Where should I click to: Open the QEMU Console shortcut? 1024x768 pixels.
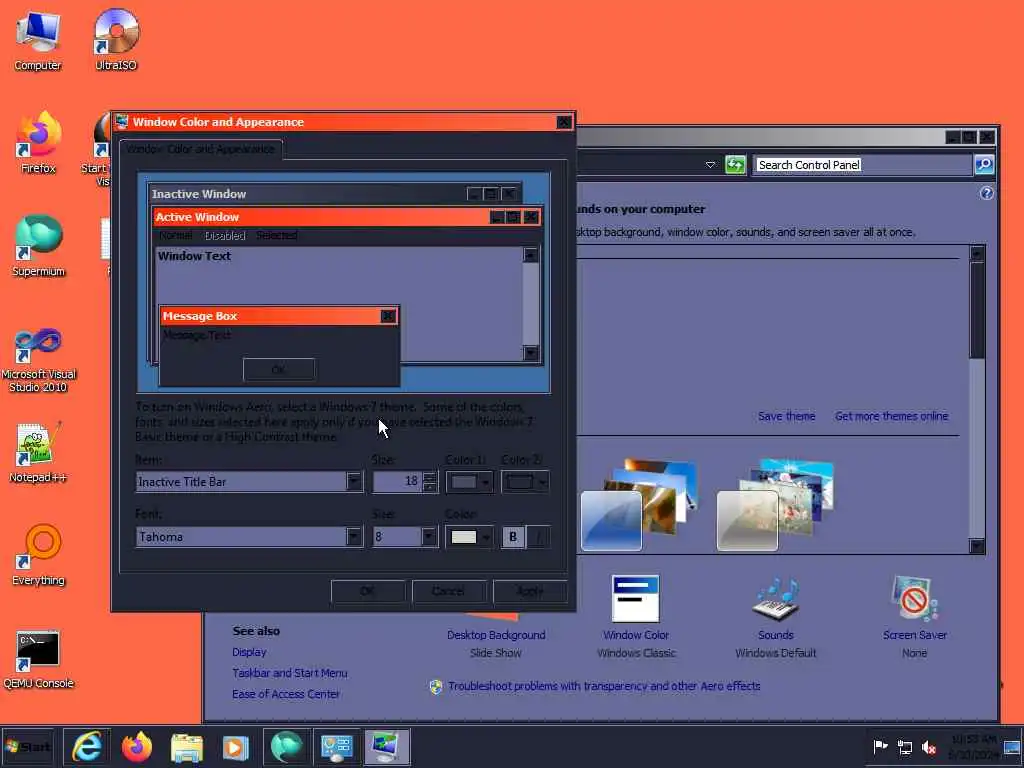[x=38, y=658]
